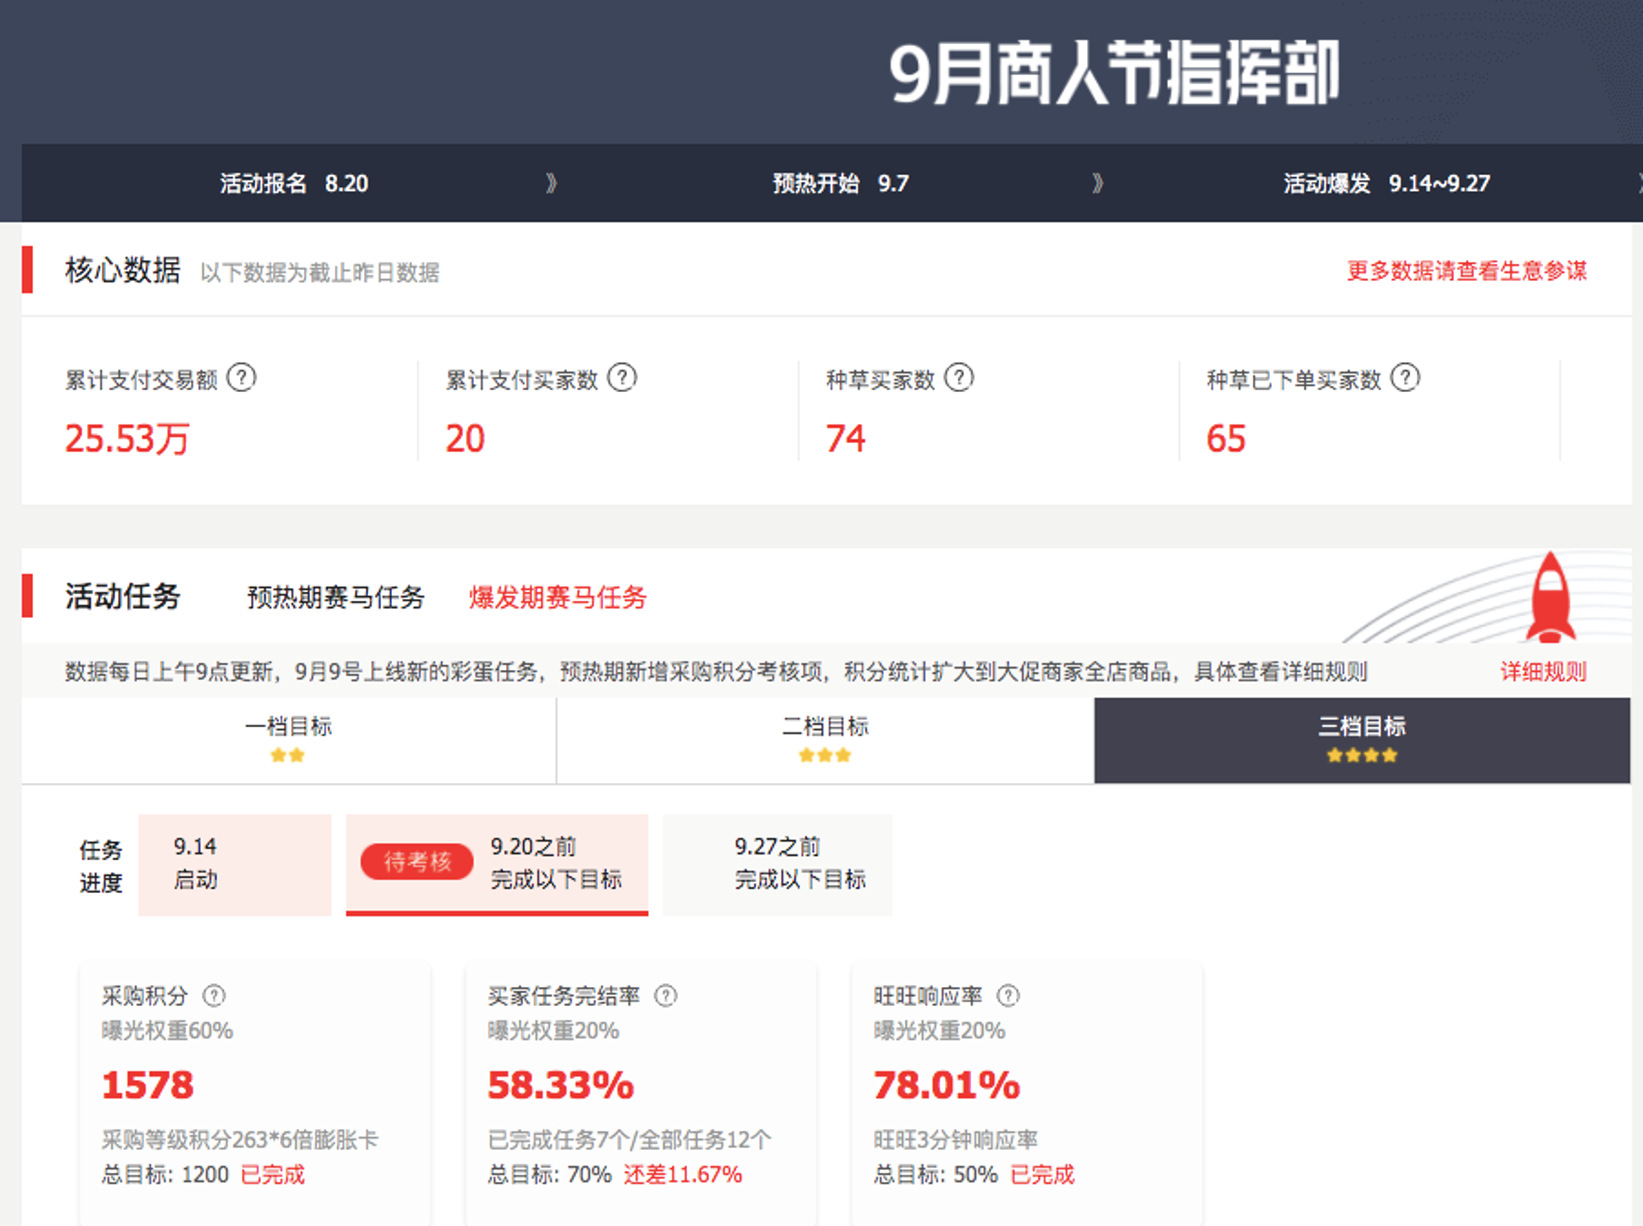Image resolution: width=1643 pixels, height=1226 pixels.
Task: Click the 待考核 status badge
Action: click(x=417, y=861)
